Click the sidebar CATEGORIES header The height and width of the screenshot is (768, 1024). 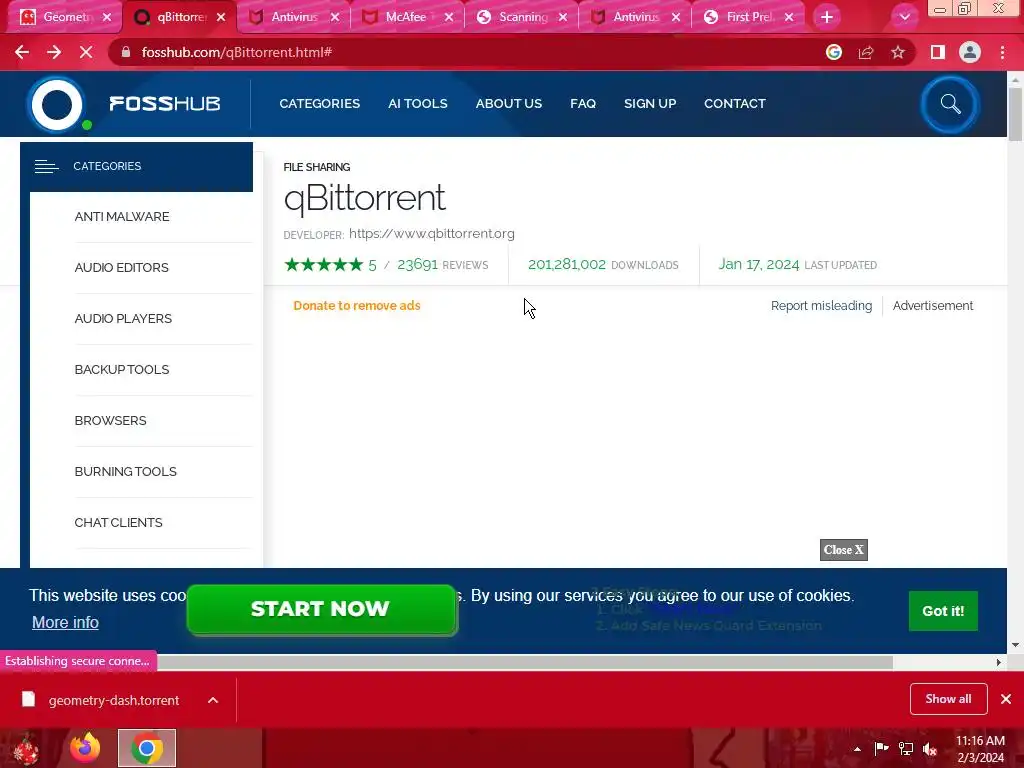(136, 167)
